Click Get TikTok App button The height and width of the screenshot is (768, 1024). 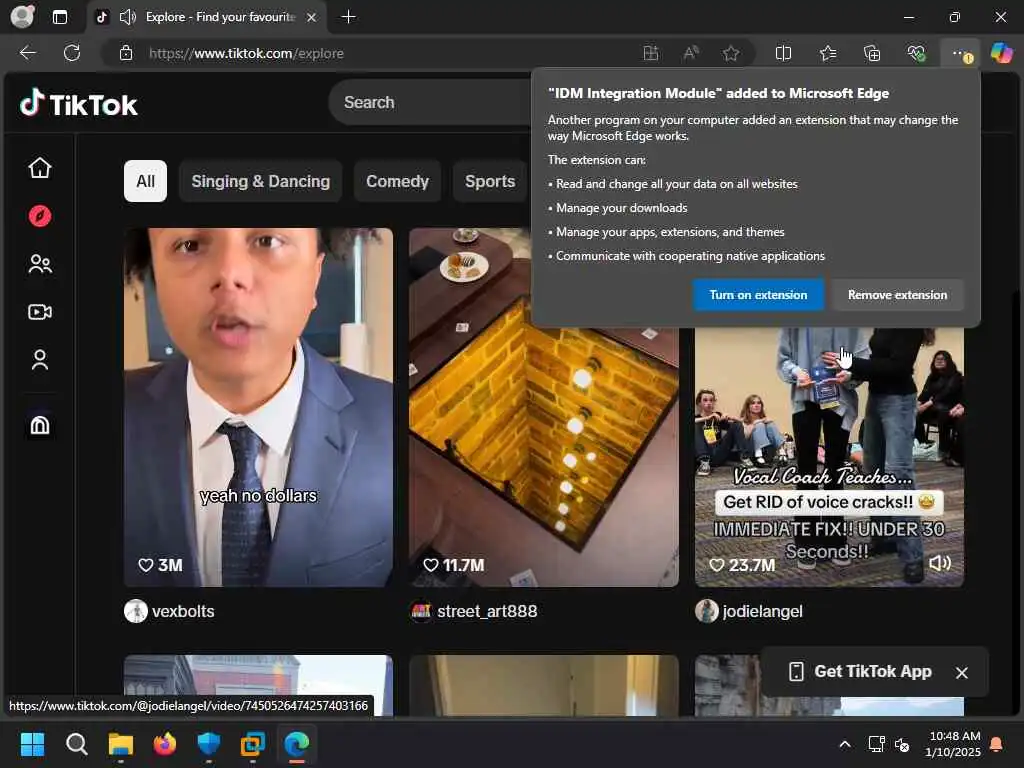pos(860,671)
